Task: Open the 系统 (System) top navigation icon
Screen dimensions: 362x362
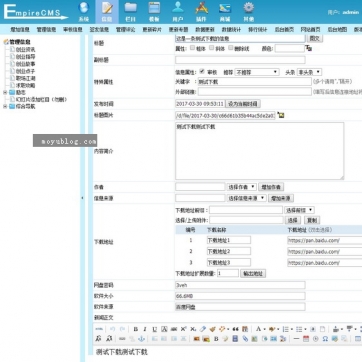Action: (84, 11)
